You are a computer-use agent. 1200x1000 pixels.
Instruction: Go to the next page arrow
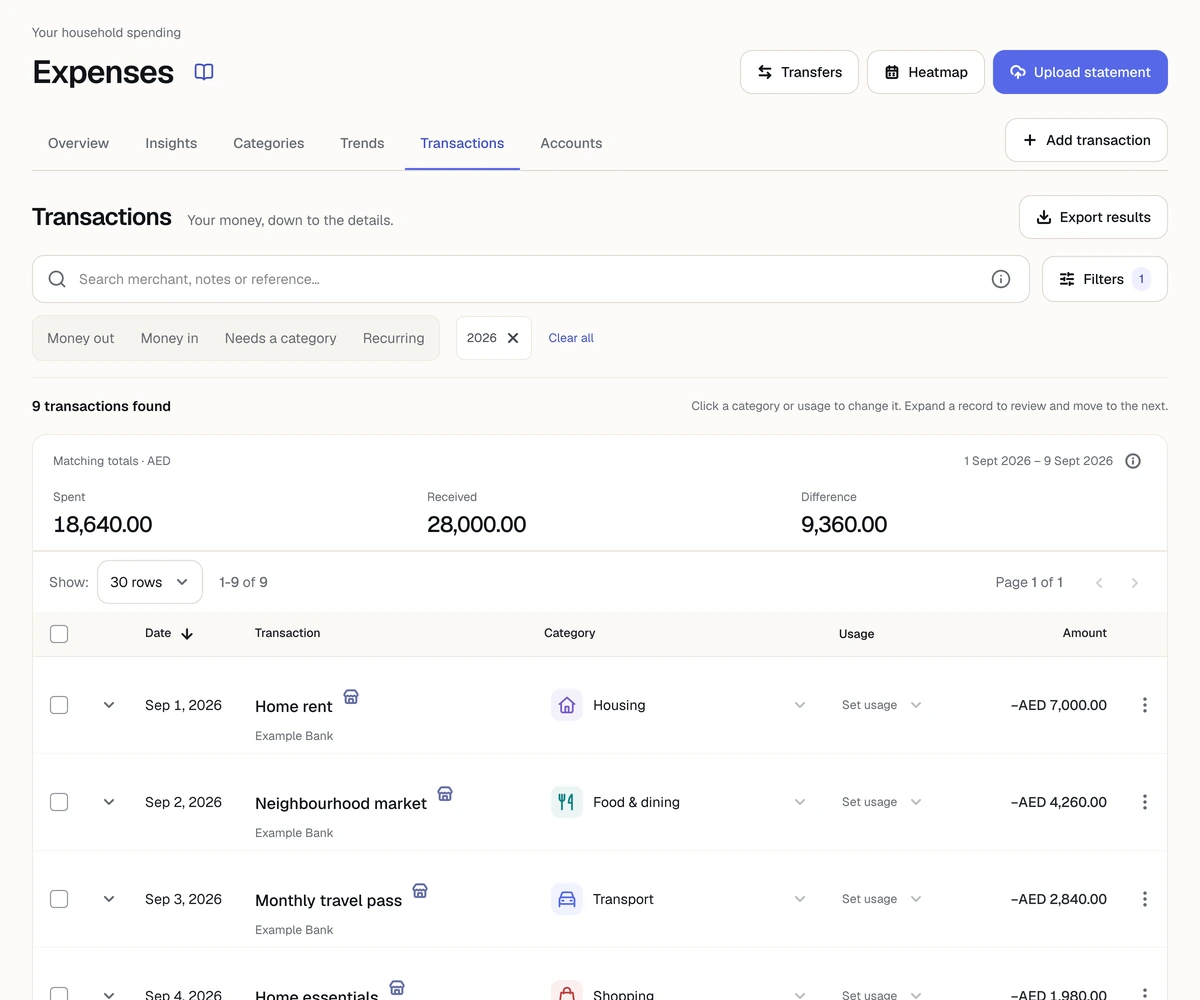pos(1135,582)
